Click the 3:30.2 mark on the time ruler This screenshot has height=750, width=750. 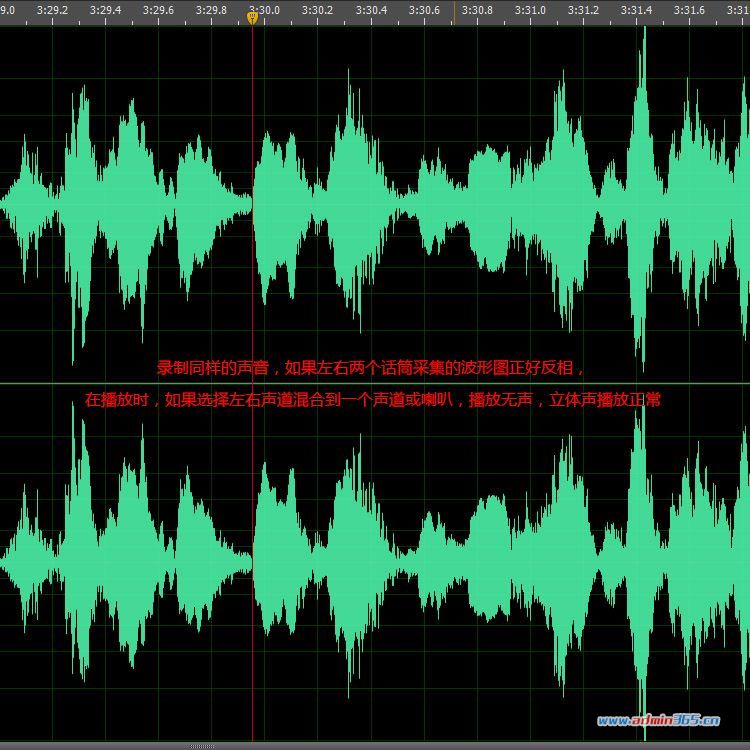click(x=318, y=10)
